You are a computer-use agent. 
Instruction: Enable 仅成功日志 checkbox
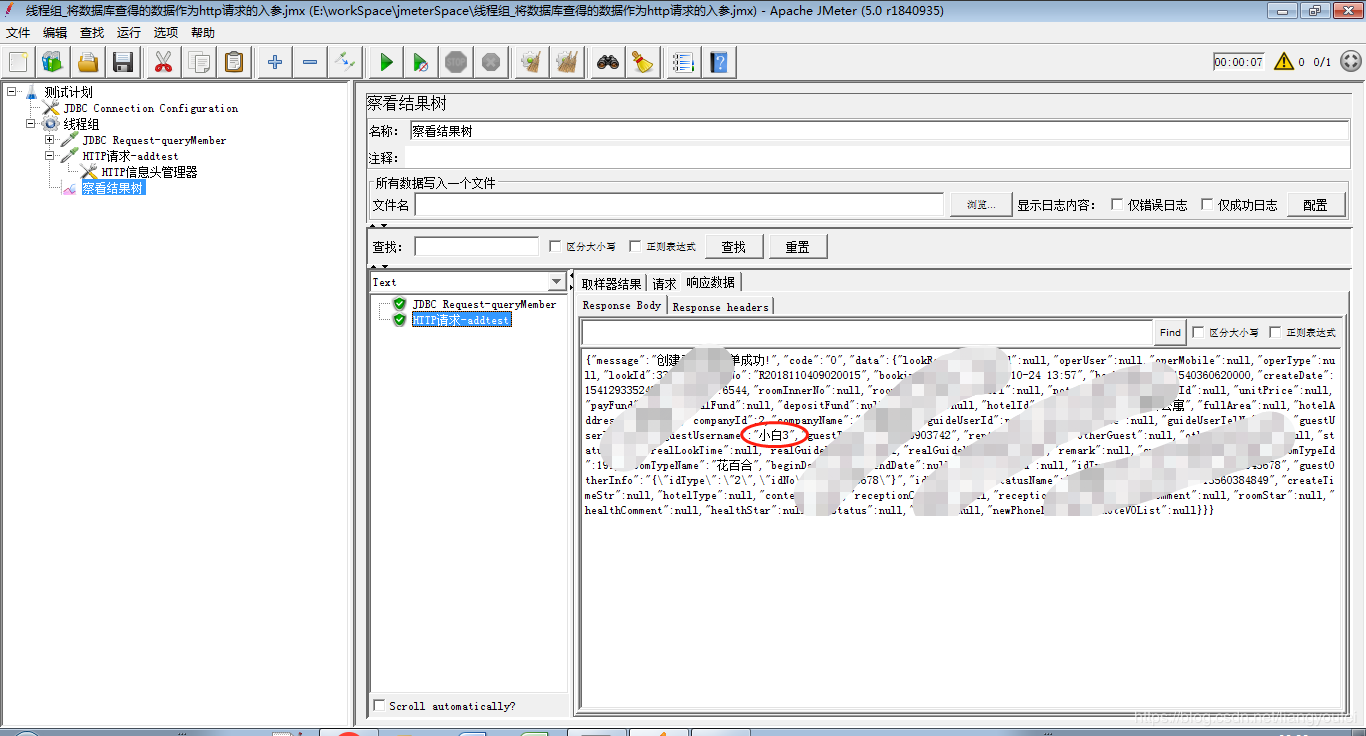coord(1207,204)
